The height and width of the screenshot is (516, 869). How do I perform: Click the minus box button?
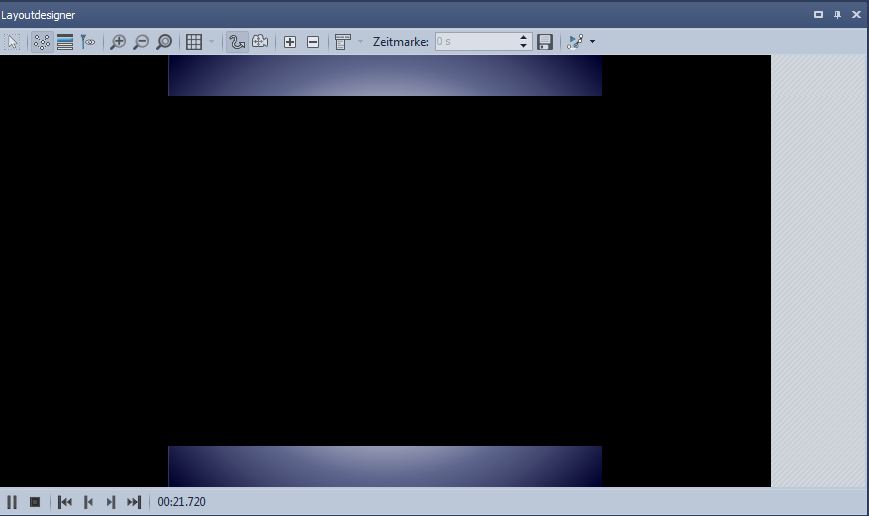313,42
